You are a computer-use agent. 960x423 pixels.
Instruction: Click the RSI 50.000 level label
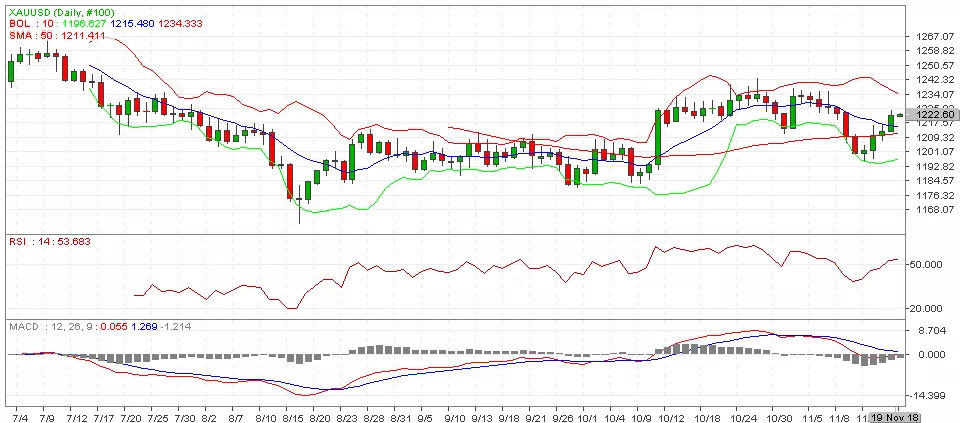point(929,265)
